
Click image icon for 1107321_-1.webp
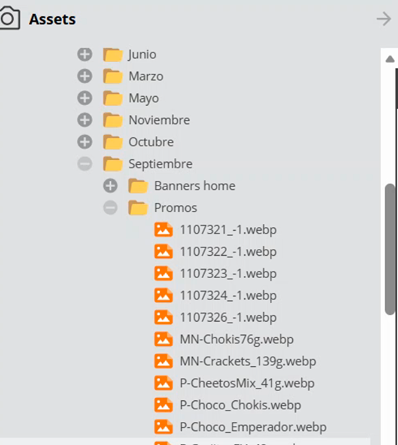[163, 230]
